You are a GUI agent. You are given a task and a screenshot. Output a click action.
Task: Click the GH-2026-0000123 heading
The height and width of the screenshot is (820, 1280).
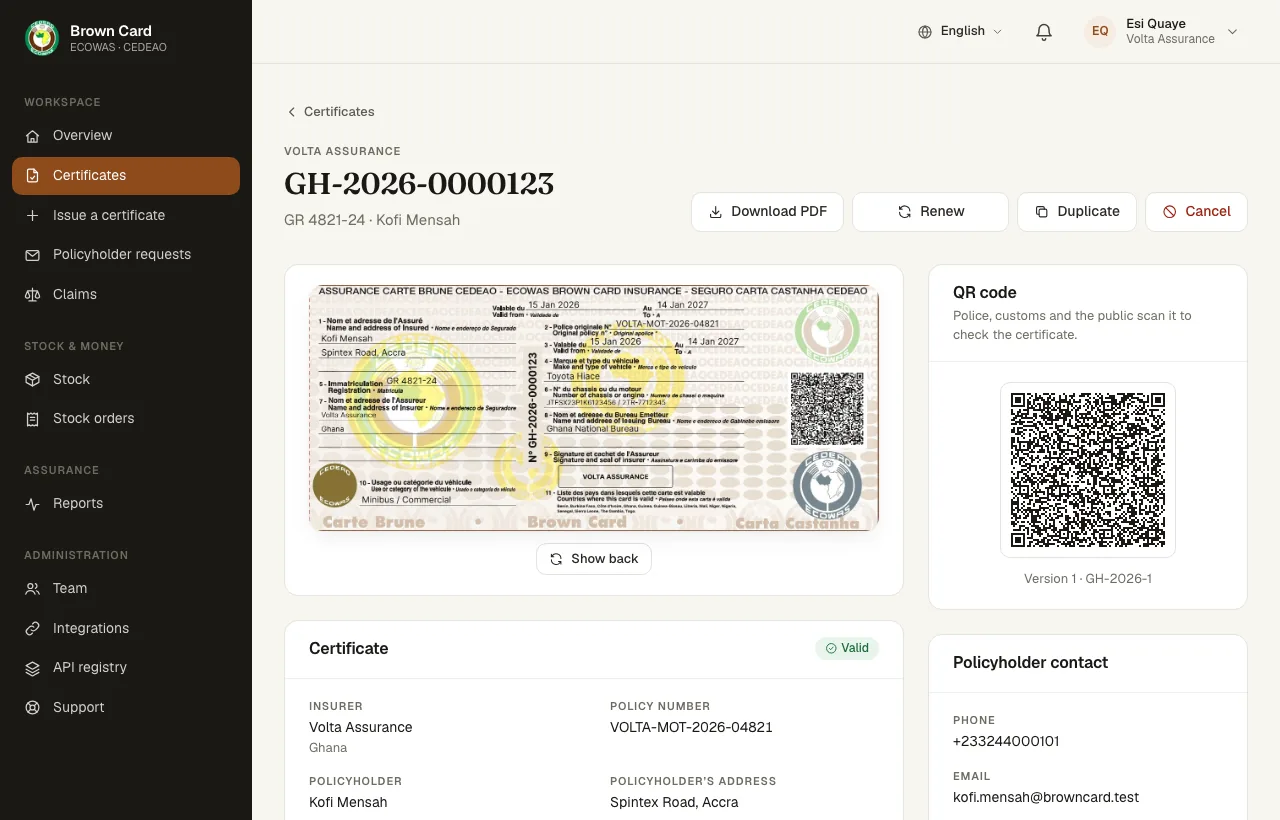coord(419,184)
